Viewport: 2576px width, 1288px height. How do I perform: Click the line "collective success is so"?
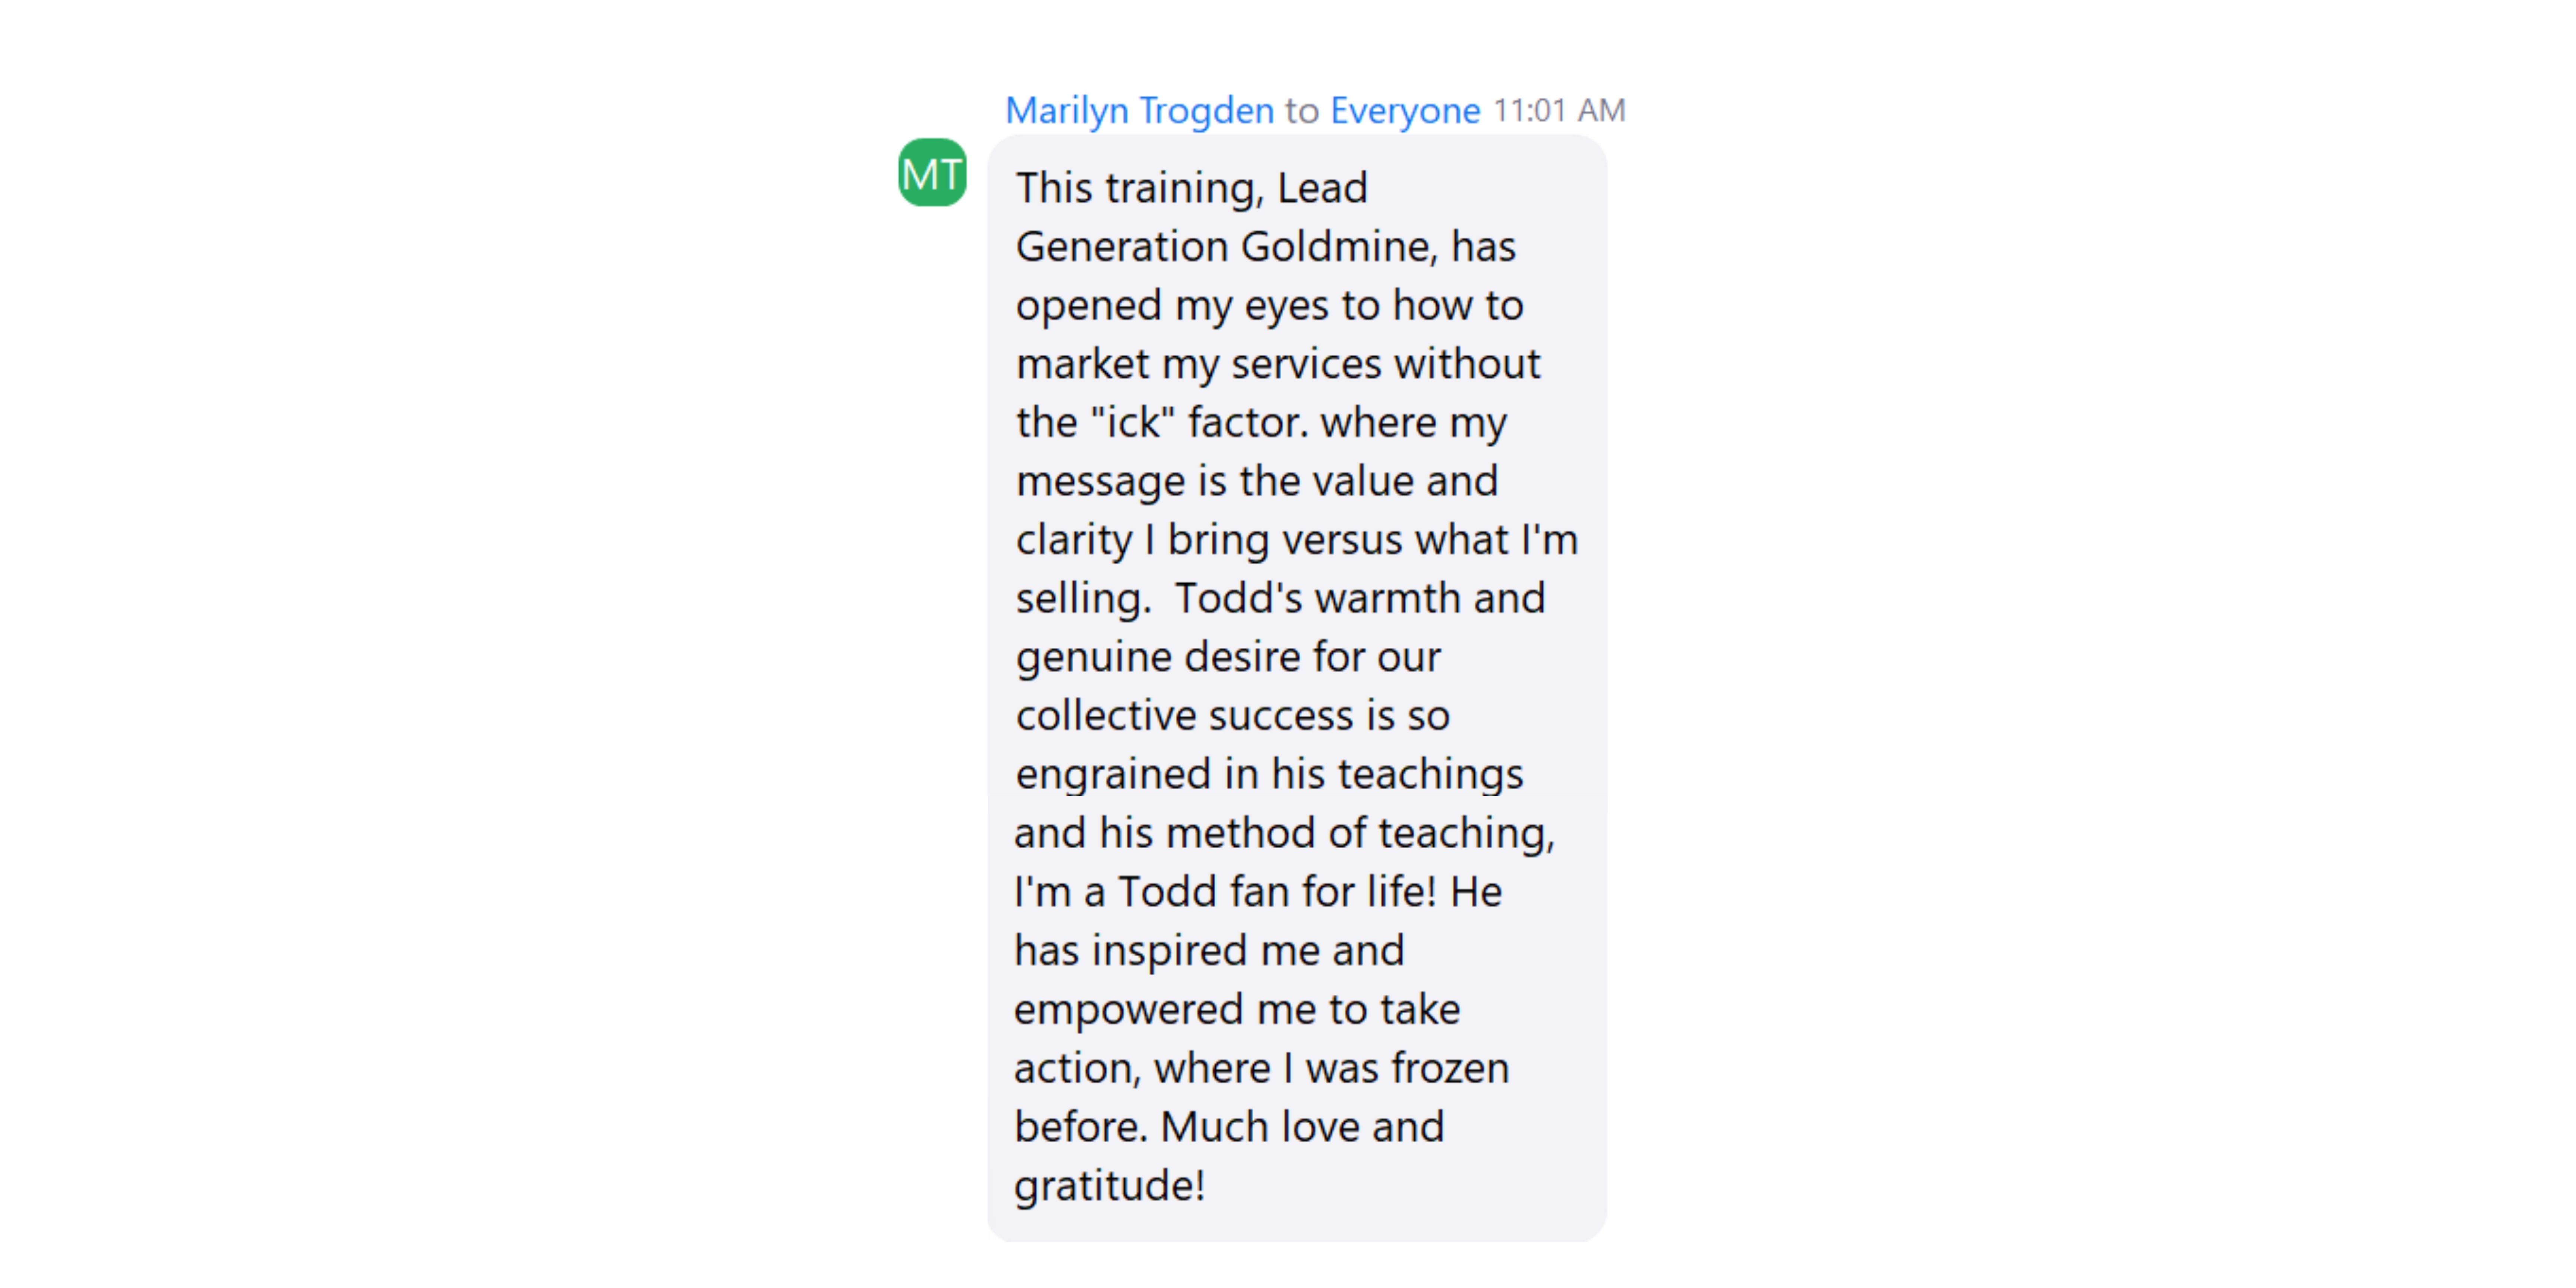(1233, 716)
